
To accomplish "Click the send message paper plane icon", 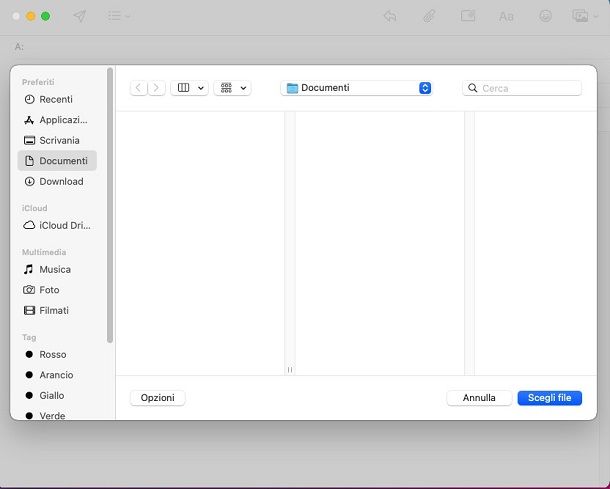I will click(x=80, y=16).
